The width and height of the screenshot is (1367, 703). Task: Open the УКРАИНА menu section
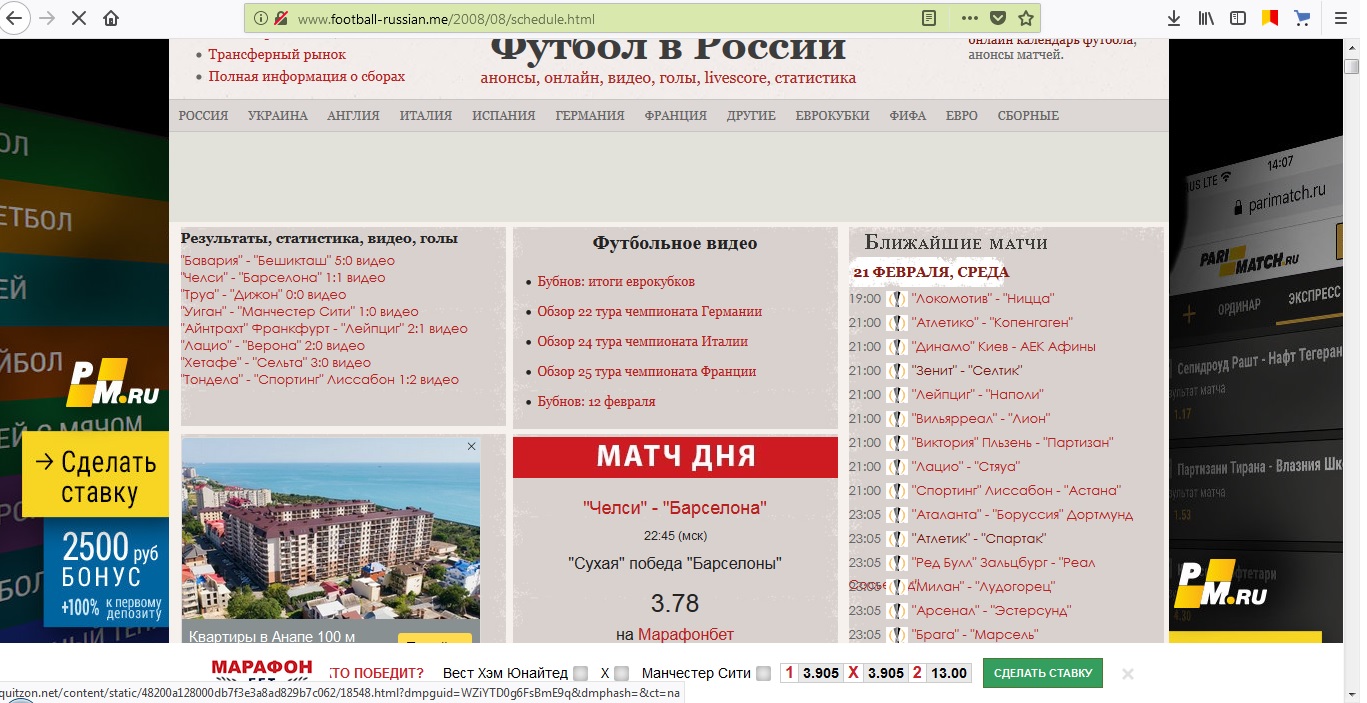point(278,116)
